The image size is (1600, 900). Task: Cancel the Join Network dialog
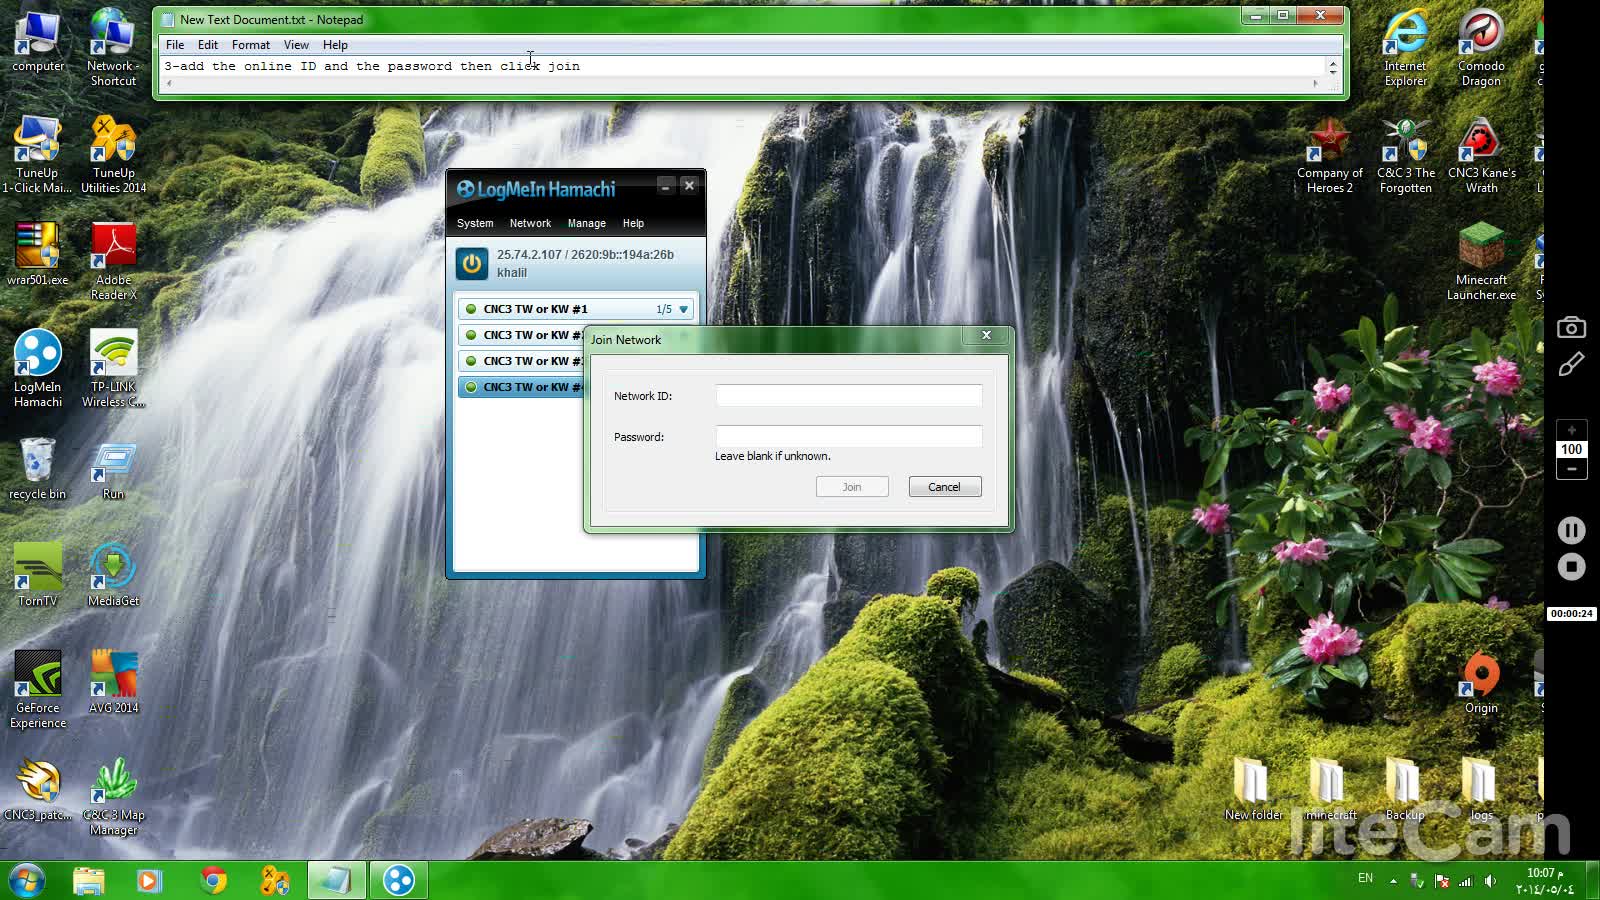coord(943,486)
